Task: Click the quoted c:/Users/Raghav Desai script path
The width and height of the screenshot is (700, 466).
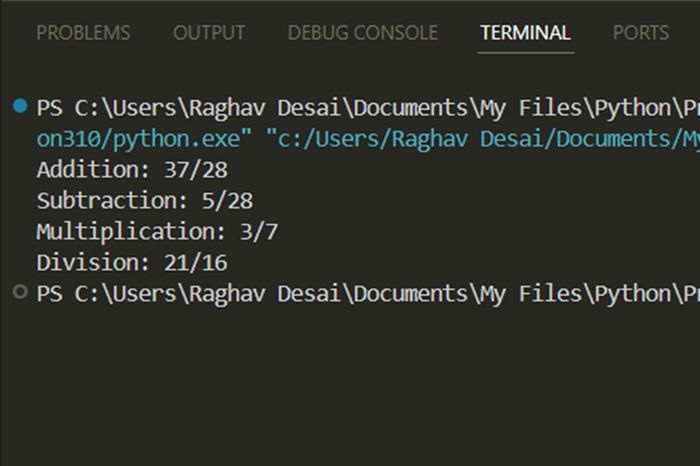Action: pos(483,139)
